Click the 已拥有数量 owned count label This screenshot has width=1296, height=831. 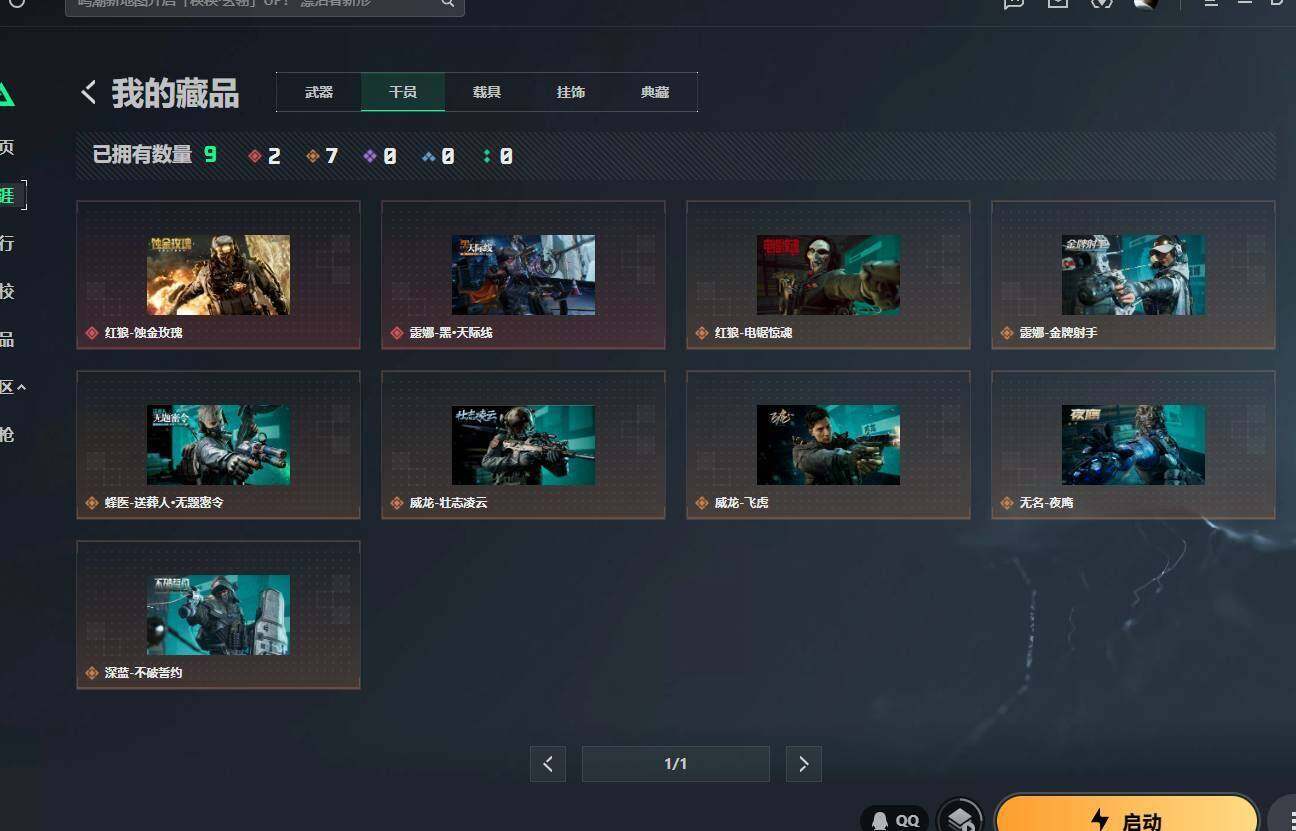point(142,155)
